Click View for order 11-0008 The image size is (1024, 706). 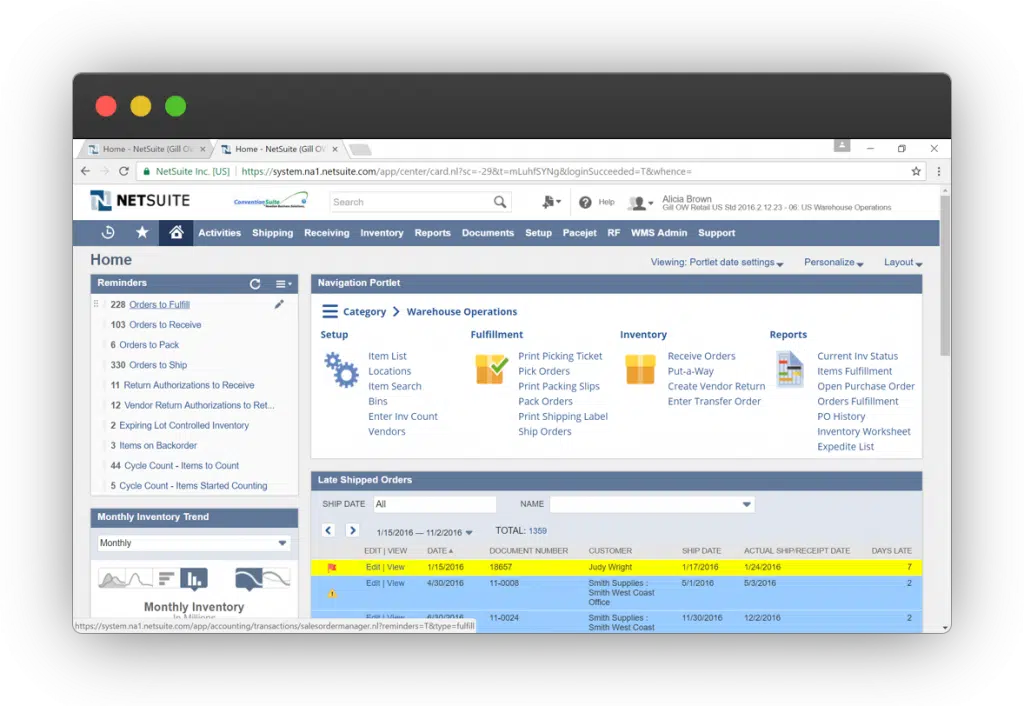396,583
